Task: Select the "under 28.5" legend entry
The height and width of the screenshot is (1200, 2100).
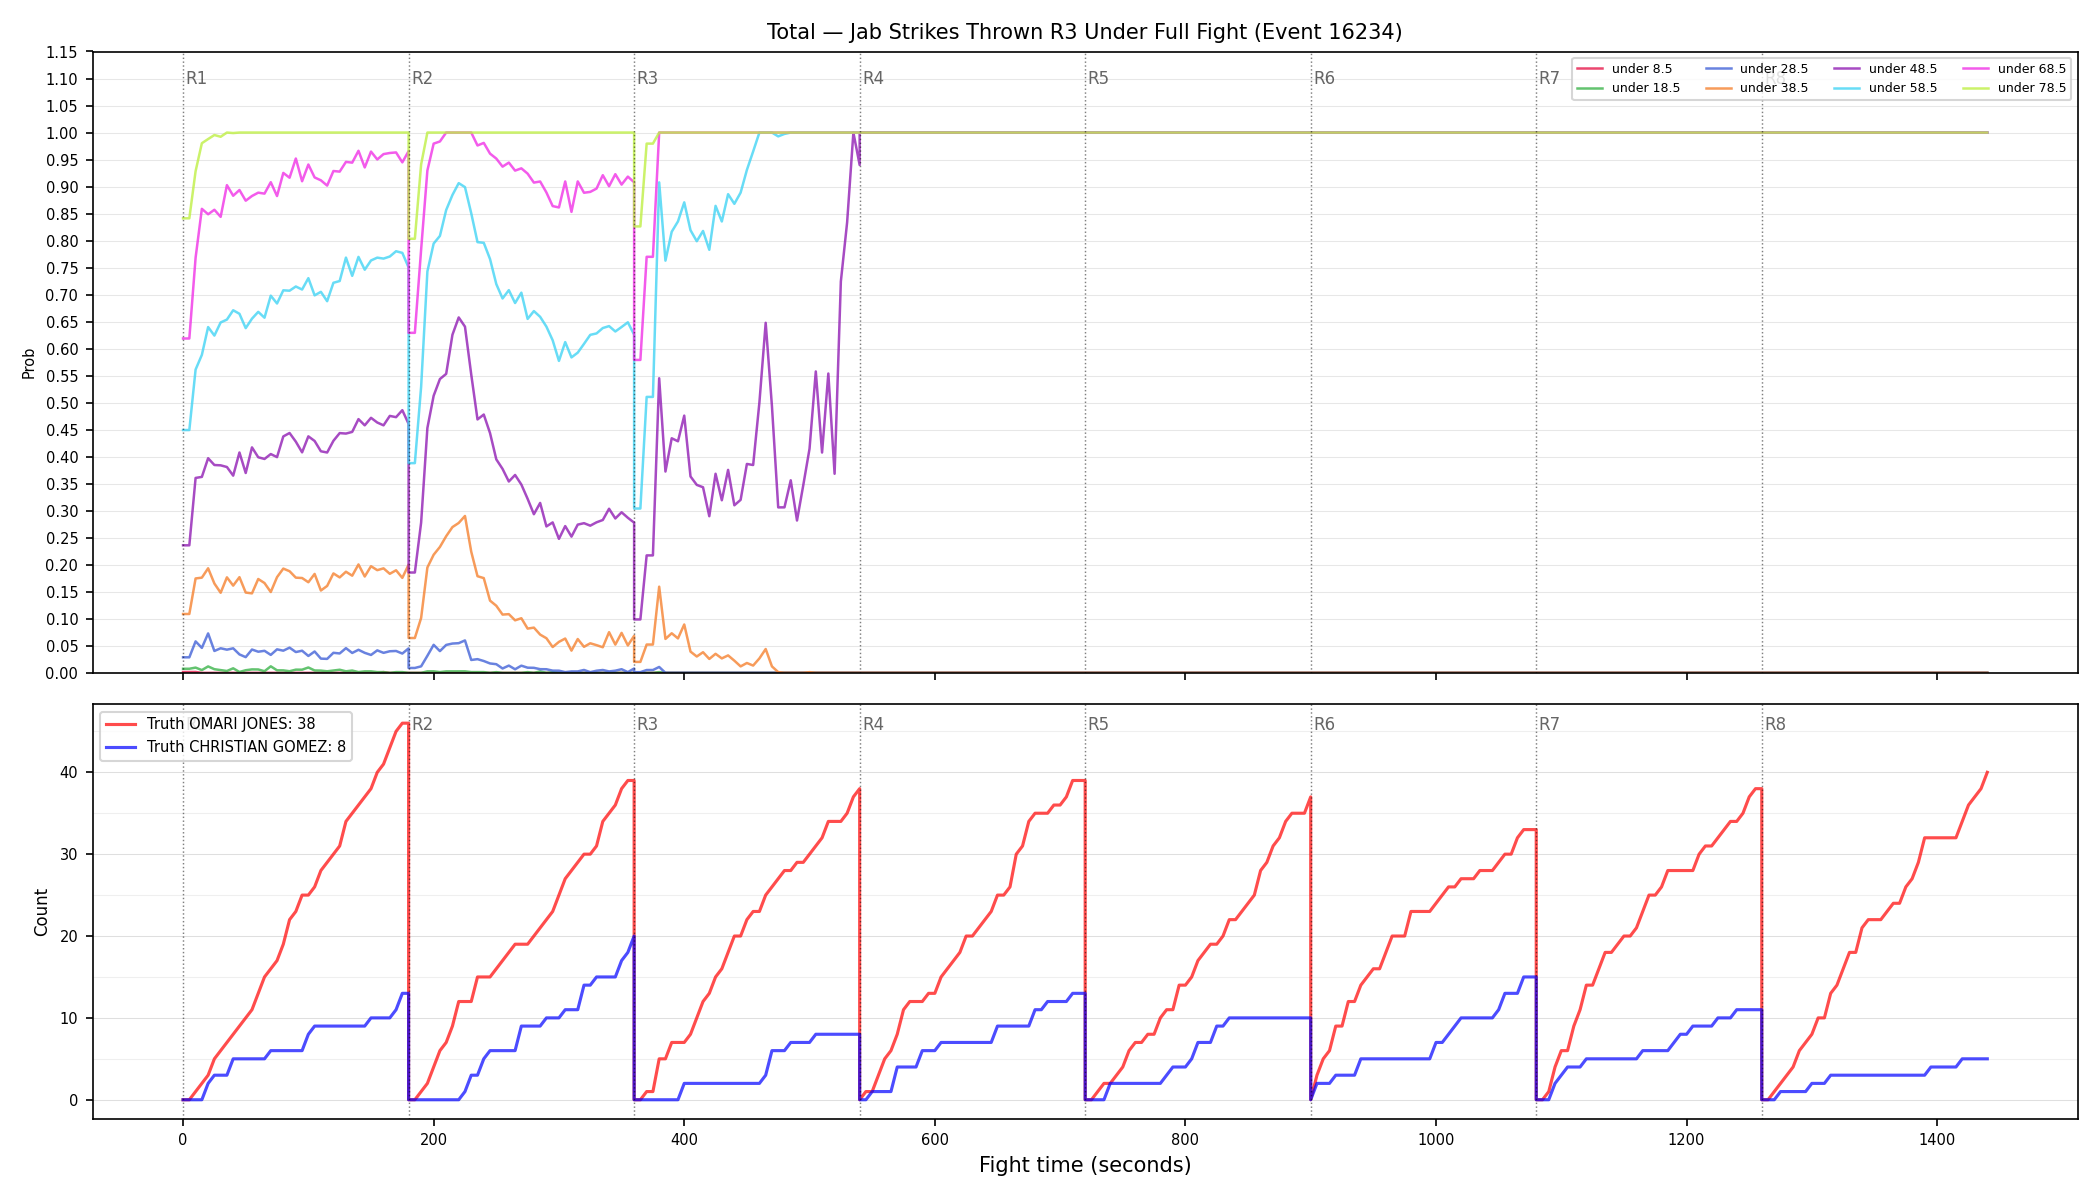Action: coord(1756,69)
